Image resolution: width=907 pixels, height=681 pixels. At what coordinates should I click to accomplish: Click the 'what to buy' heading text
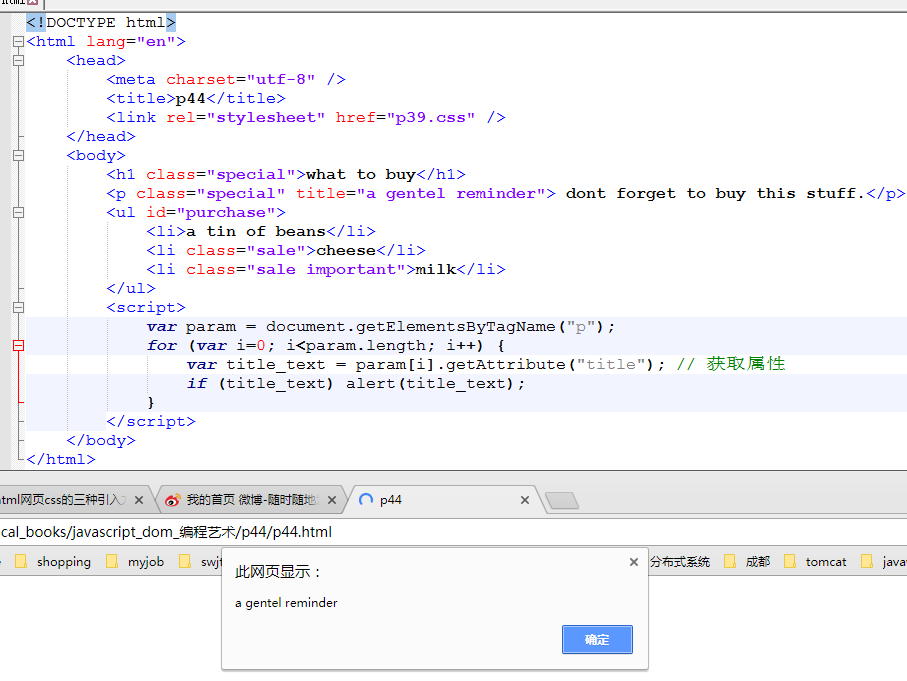pyautogui.click(x=361, y=174)
